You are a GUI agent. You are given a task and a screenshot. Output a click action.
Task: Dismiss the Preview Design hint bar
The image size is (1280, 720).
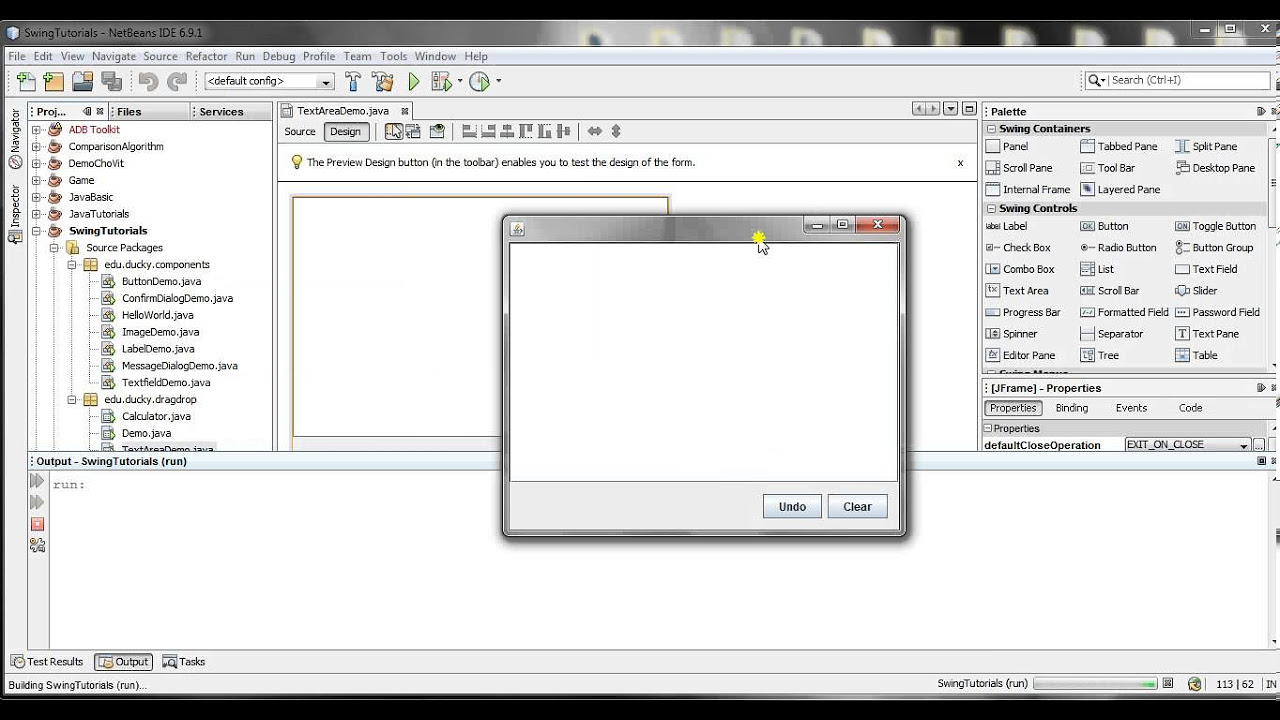[x=960, y=163]
